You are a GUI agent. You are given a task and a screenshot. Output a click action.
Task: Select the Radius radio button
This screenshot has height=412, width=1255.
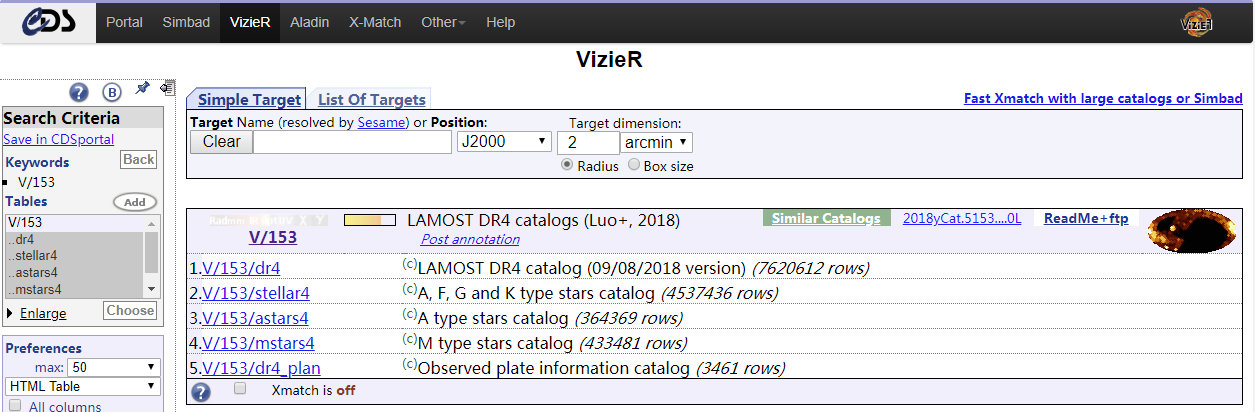(567, 166)
